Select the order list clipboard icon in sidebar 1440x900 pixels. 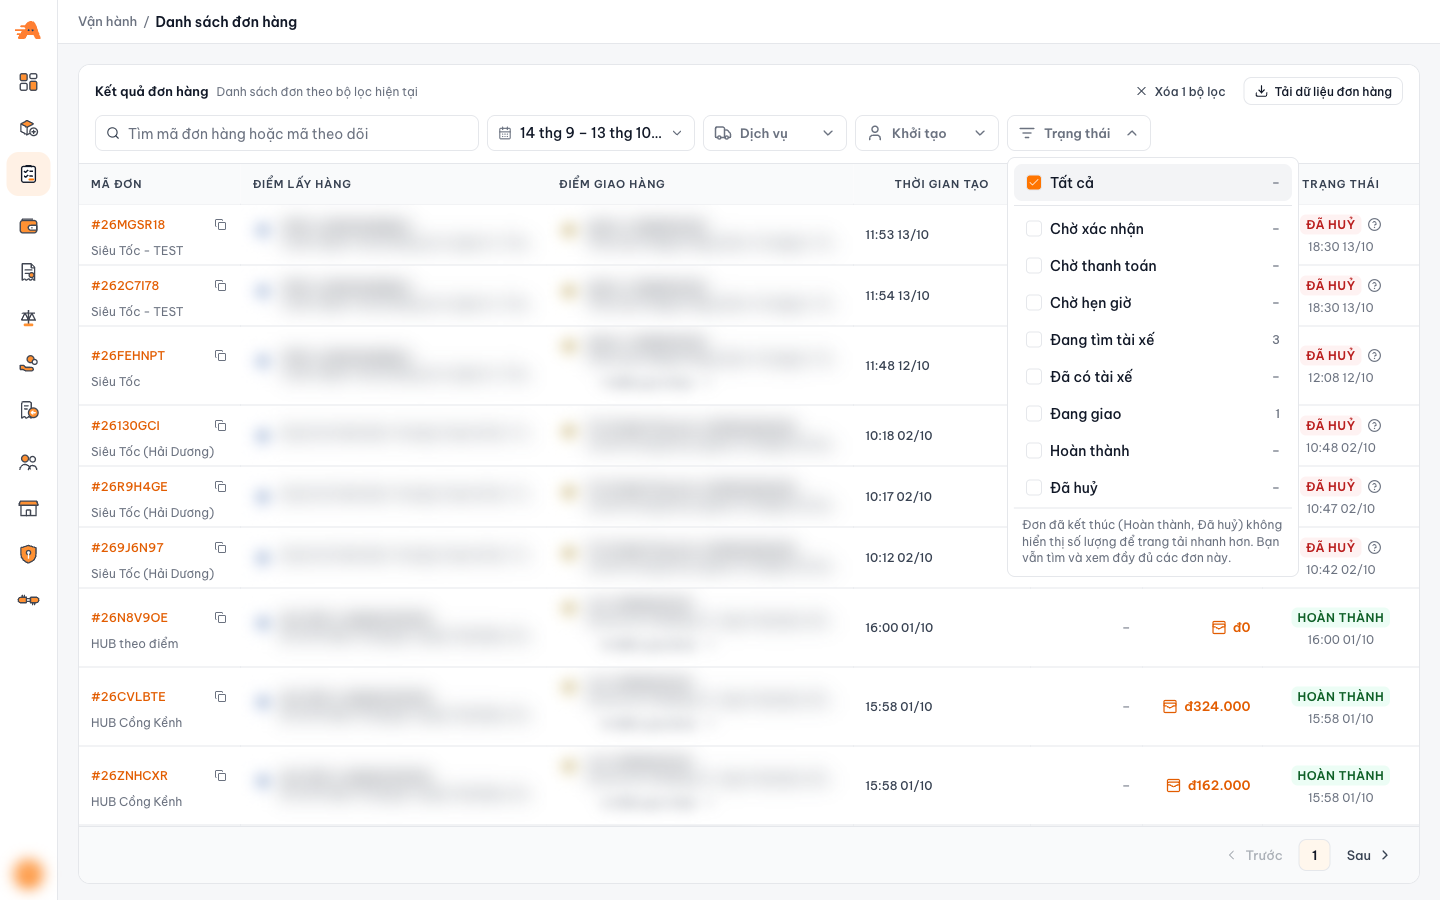[28, 174]
